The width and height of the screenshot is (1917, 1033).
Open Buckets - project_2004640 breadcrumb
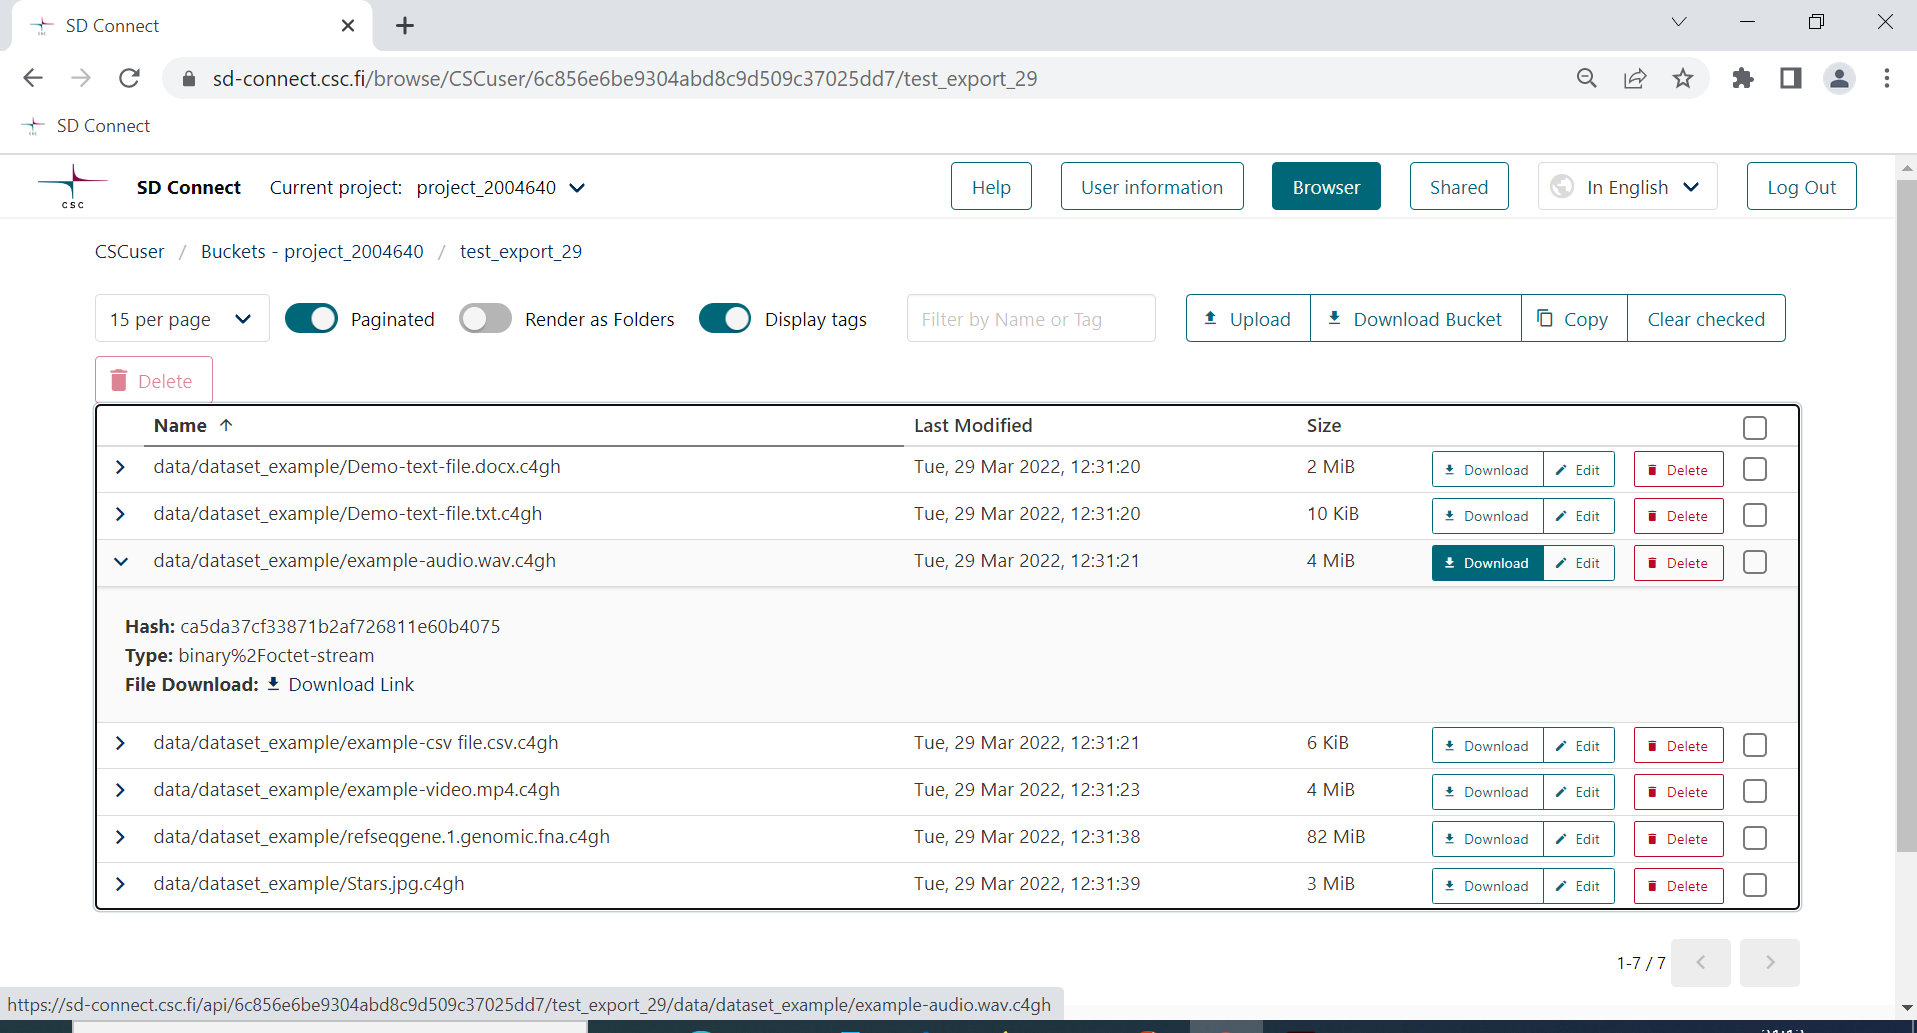312,252
